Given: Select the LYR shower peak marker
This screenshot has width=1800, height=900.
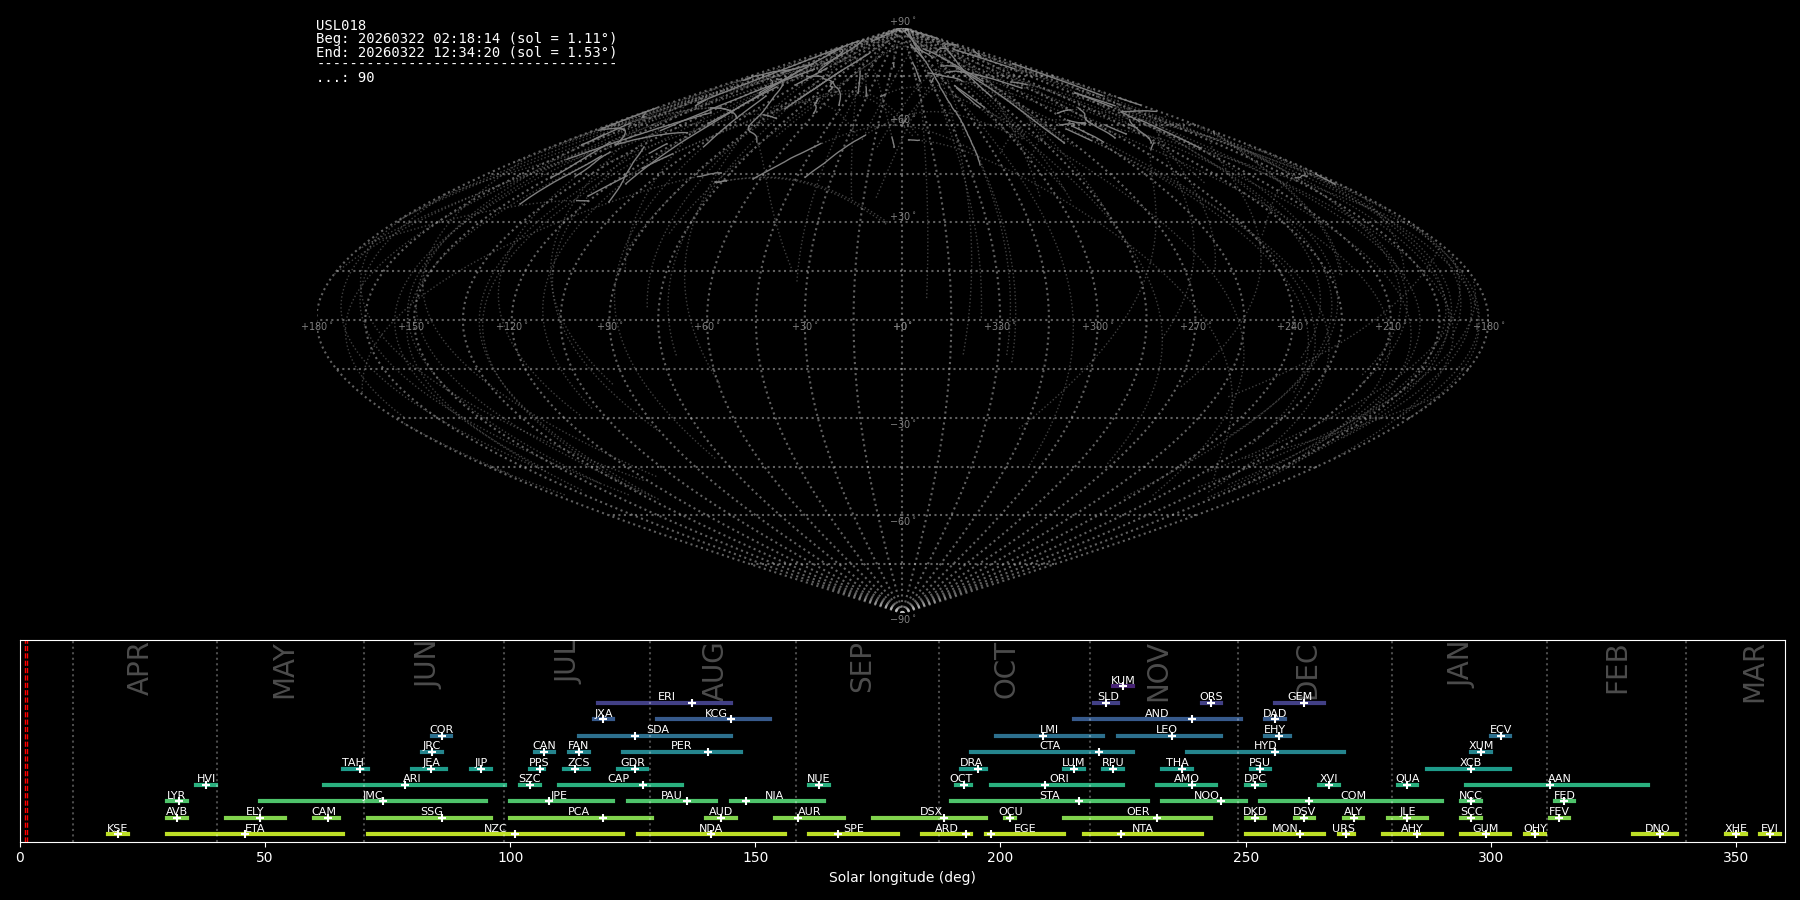Looking at the screenshot, I should 180,801.
